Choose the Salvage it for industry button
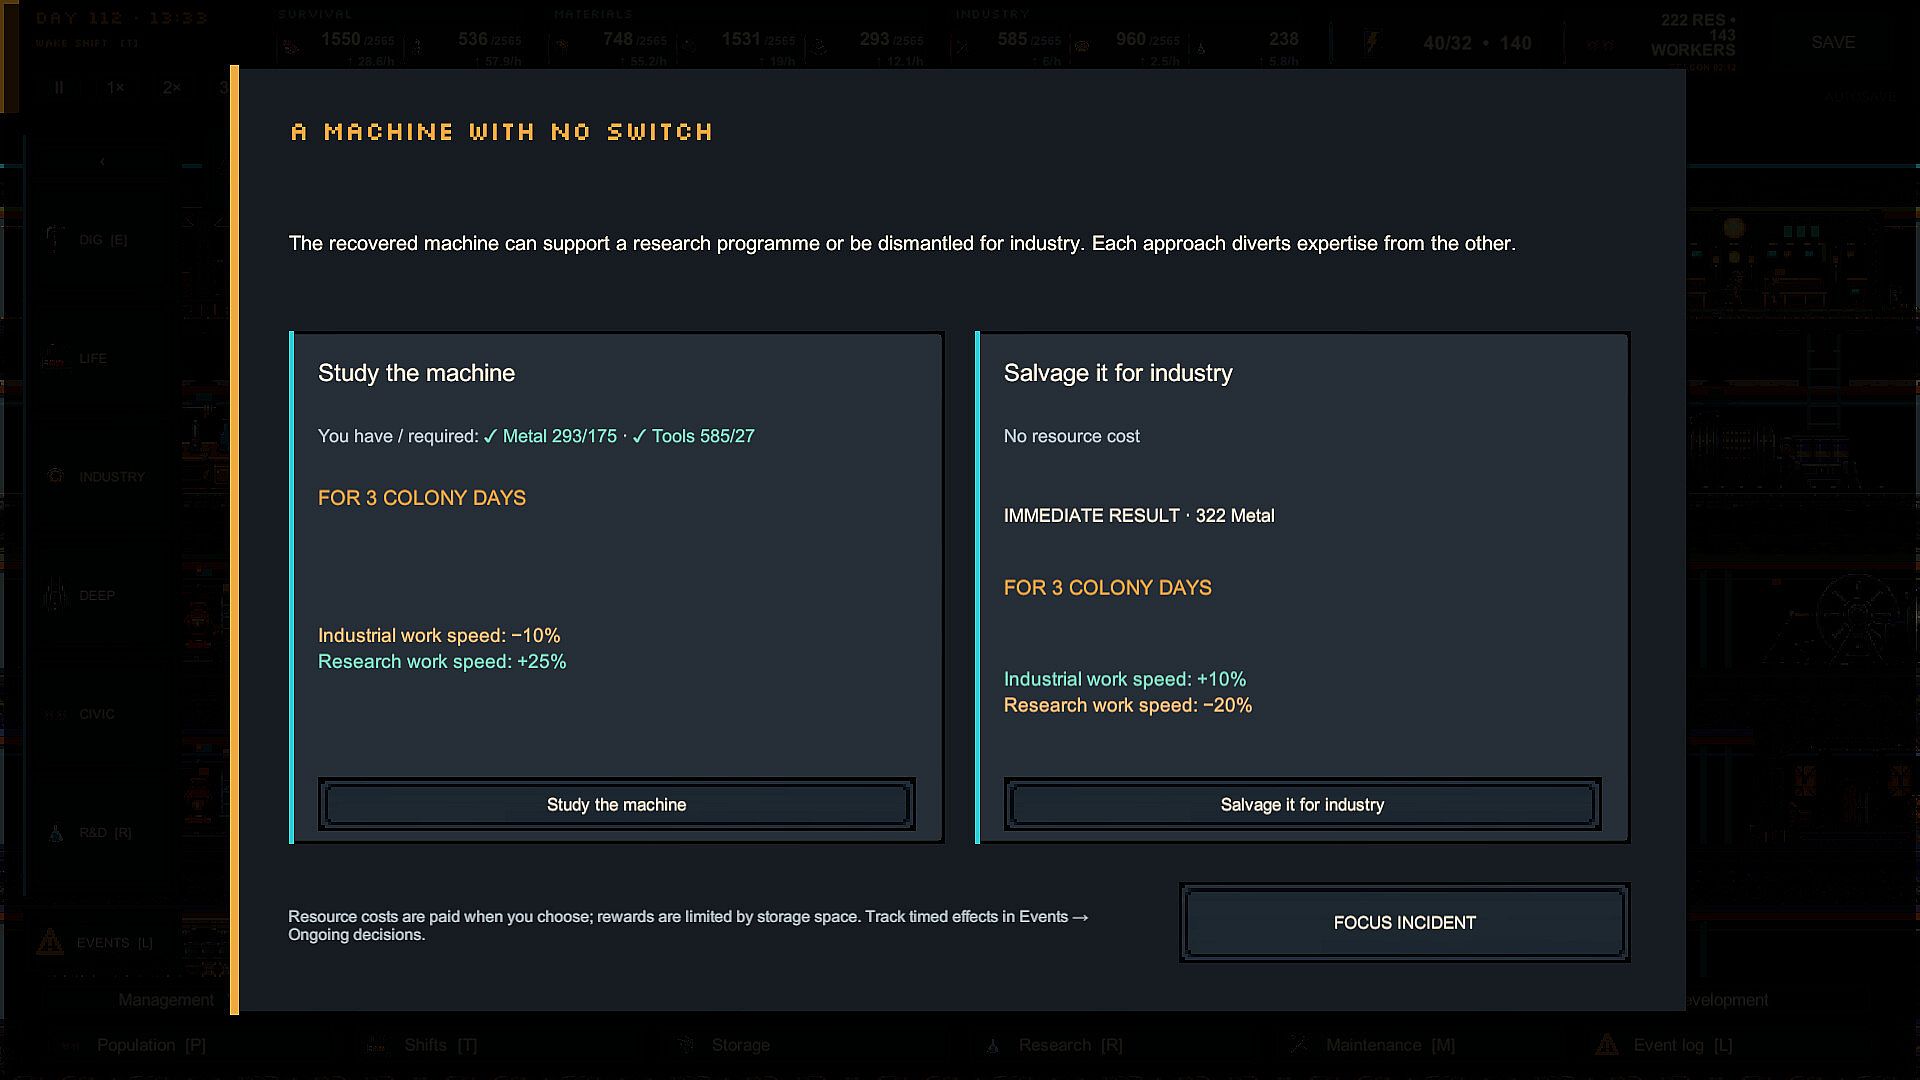The width and height of the screenshot is (1920, 1080). (x=1302, y=804)
